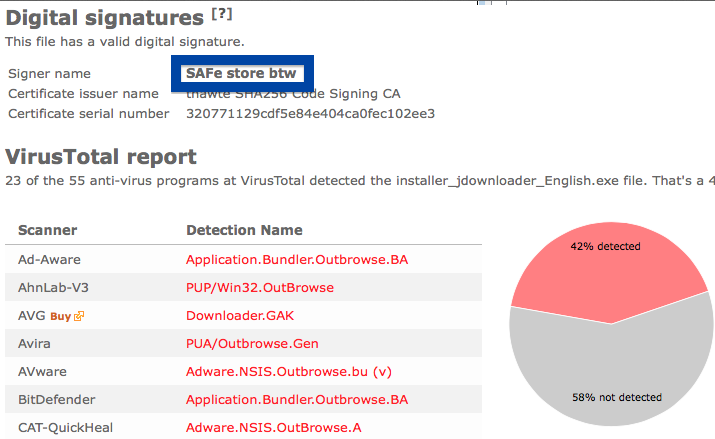
Task: Click the Scanner column header
Action: [x=47, y=230]
